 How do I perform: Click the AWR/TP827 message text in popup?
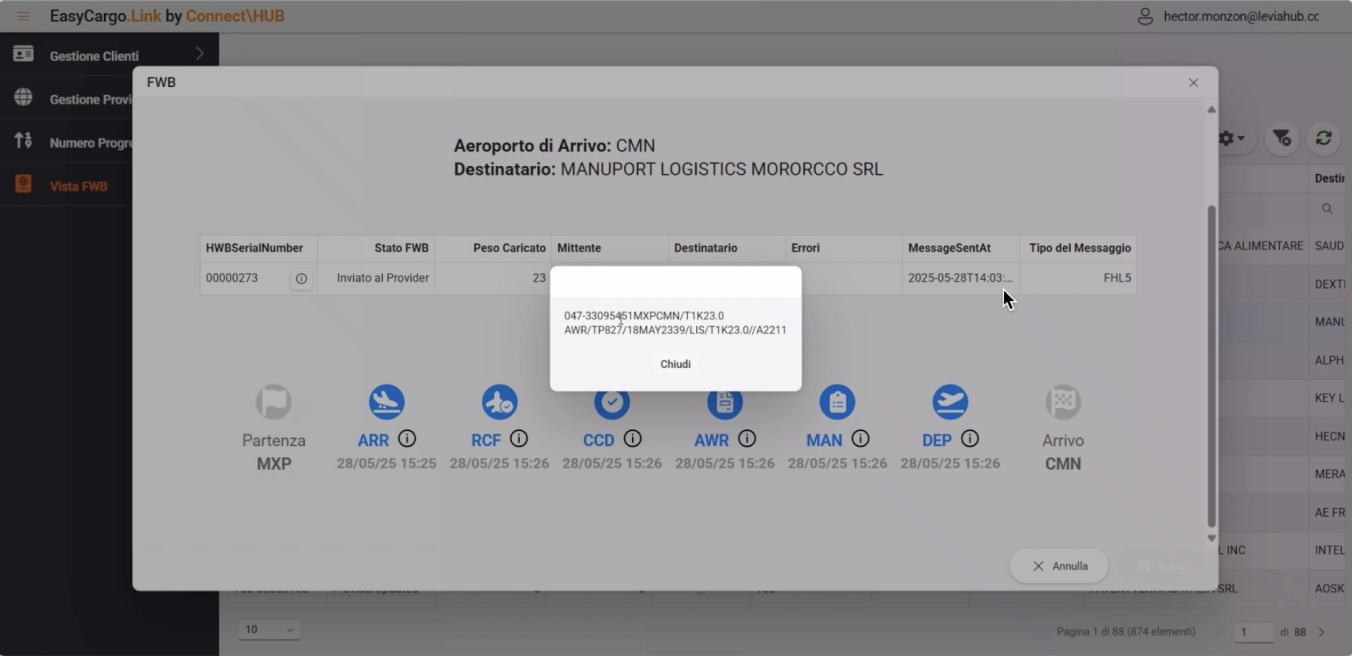coord(675,330)
